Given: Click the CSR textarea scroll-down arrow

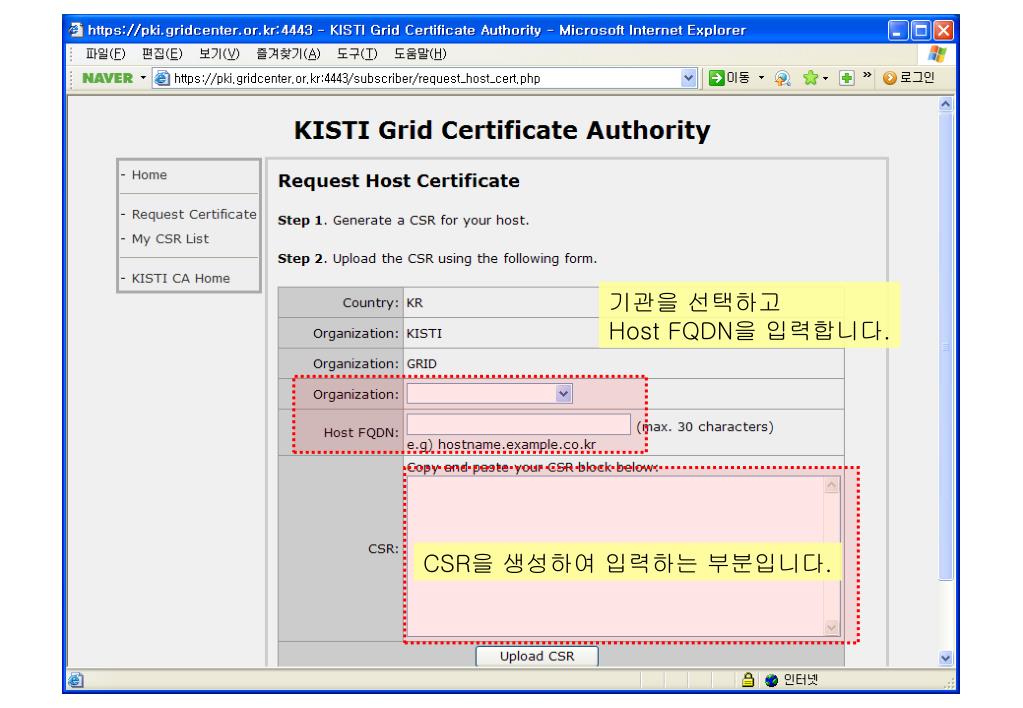Looking at the screenshot, I should 831,628.
